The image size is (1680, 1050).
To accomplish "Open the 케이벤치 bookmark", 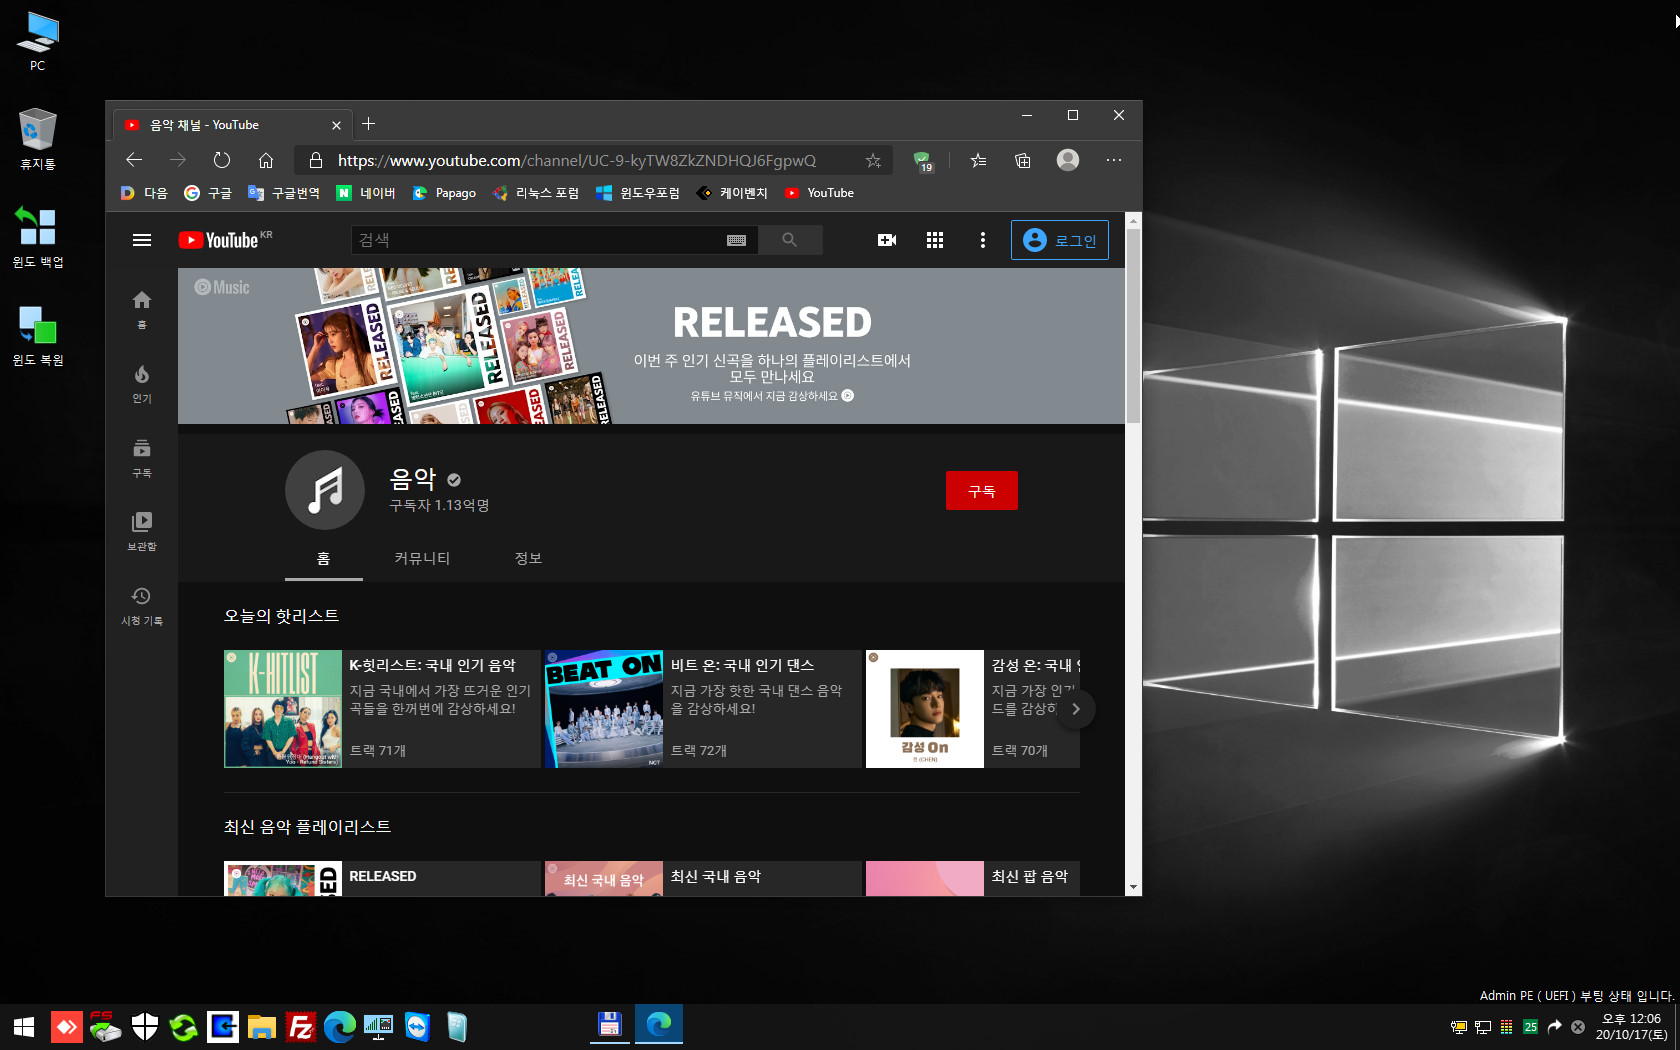I will pyautogui.click(x=732, y=193).
